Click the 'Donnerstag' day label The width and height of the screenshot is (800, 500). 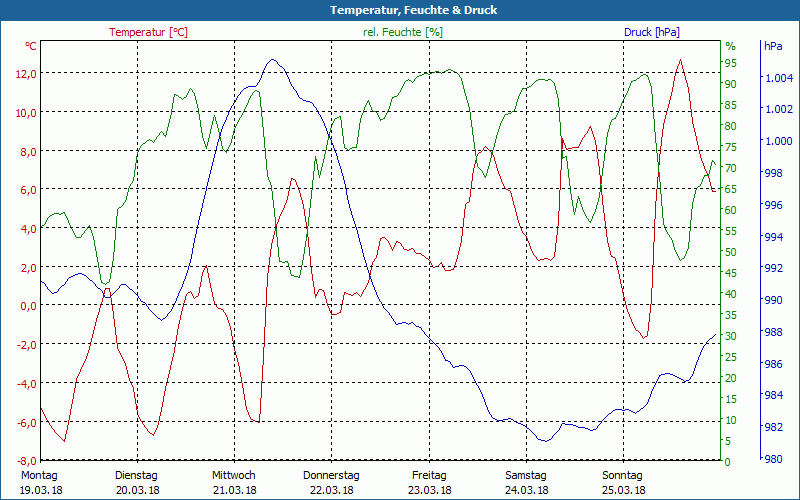[331, 476]
